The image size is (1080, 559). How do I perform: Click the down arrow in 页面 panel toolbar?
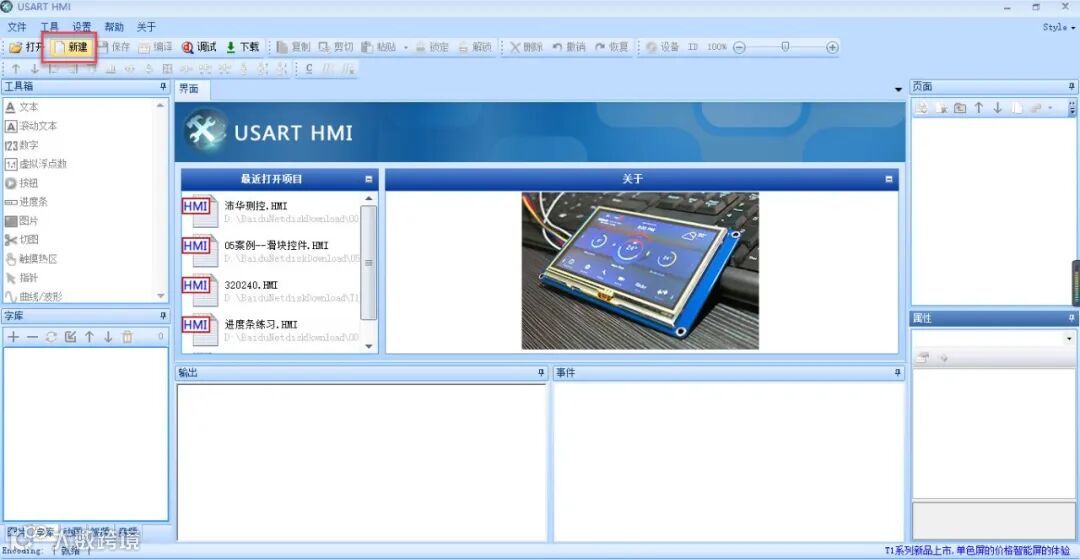coord(997,108)
